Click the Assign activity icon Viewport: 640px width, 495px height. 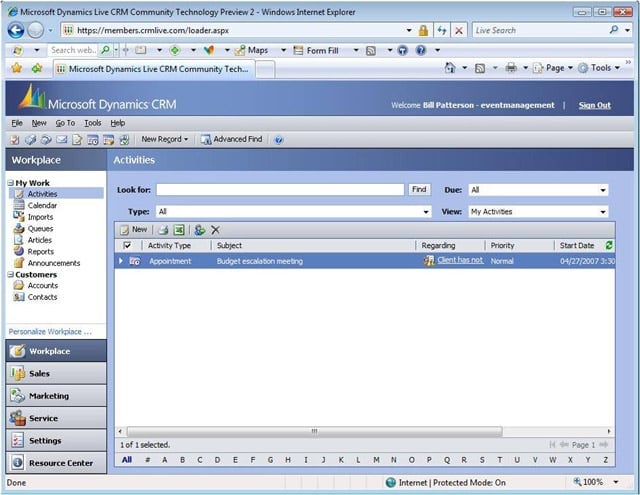[x=200, y=230]
